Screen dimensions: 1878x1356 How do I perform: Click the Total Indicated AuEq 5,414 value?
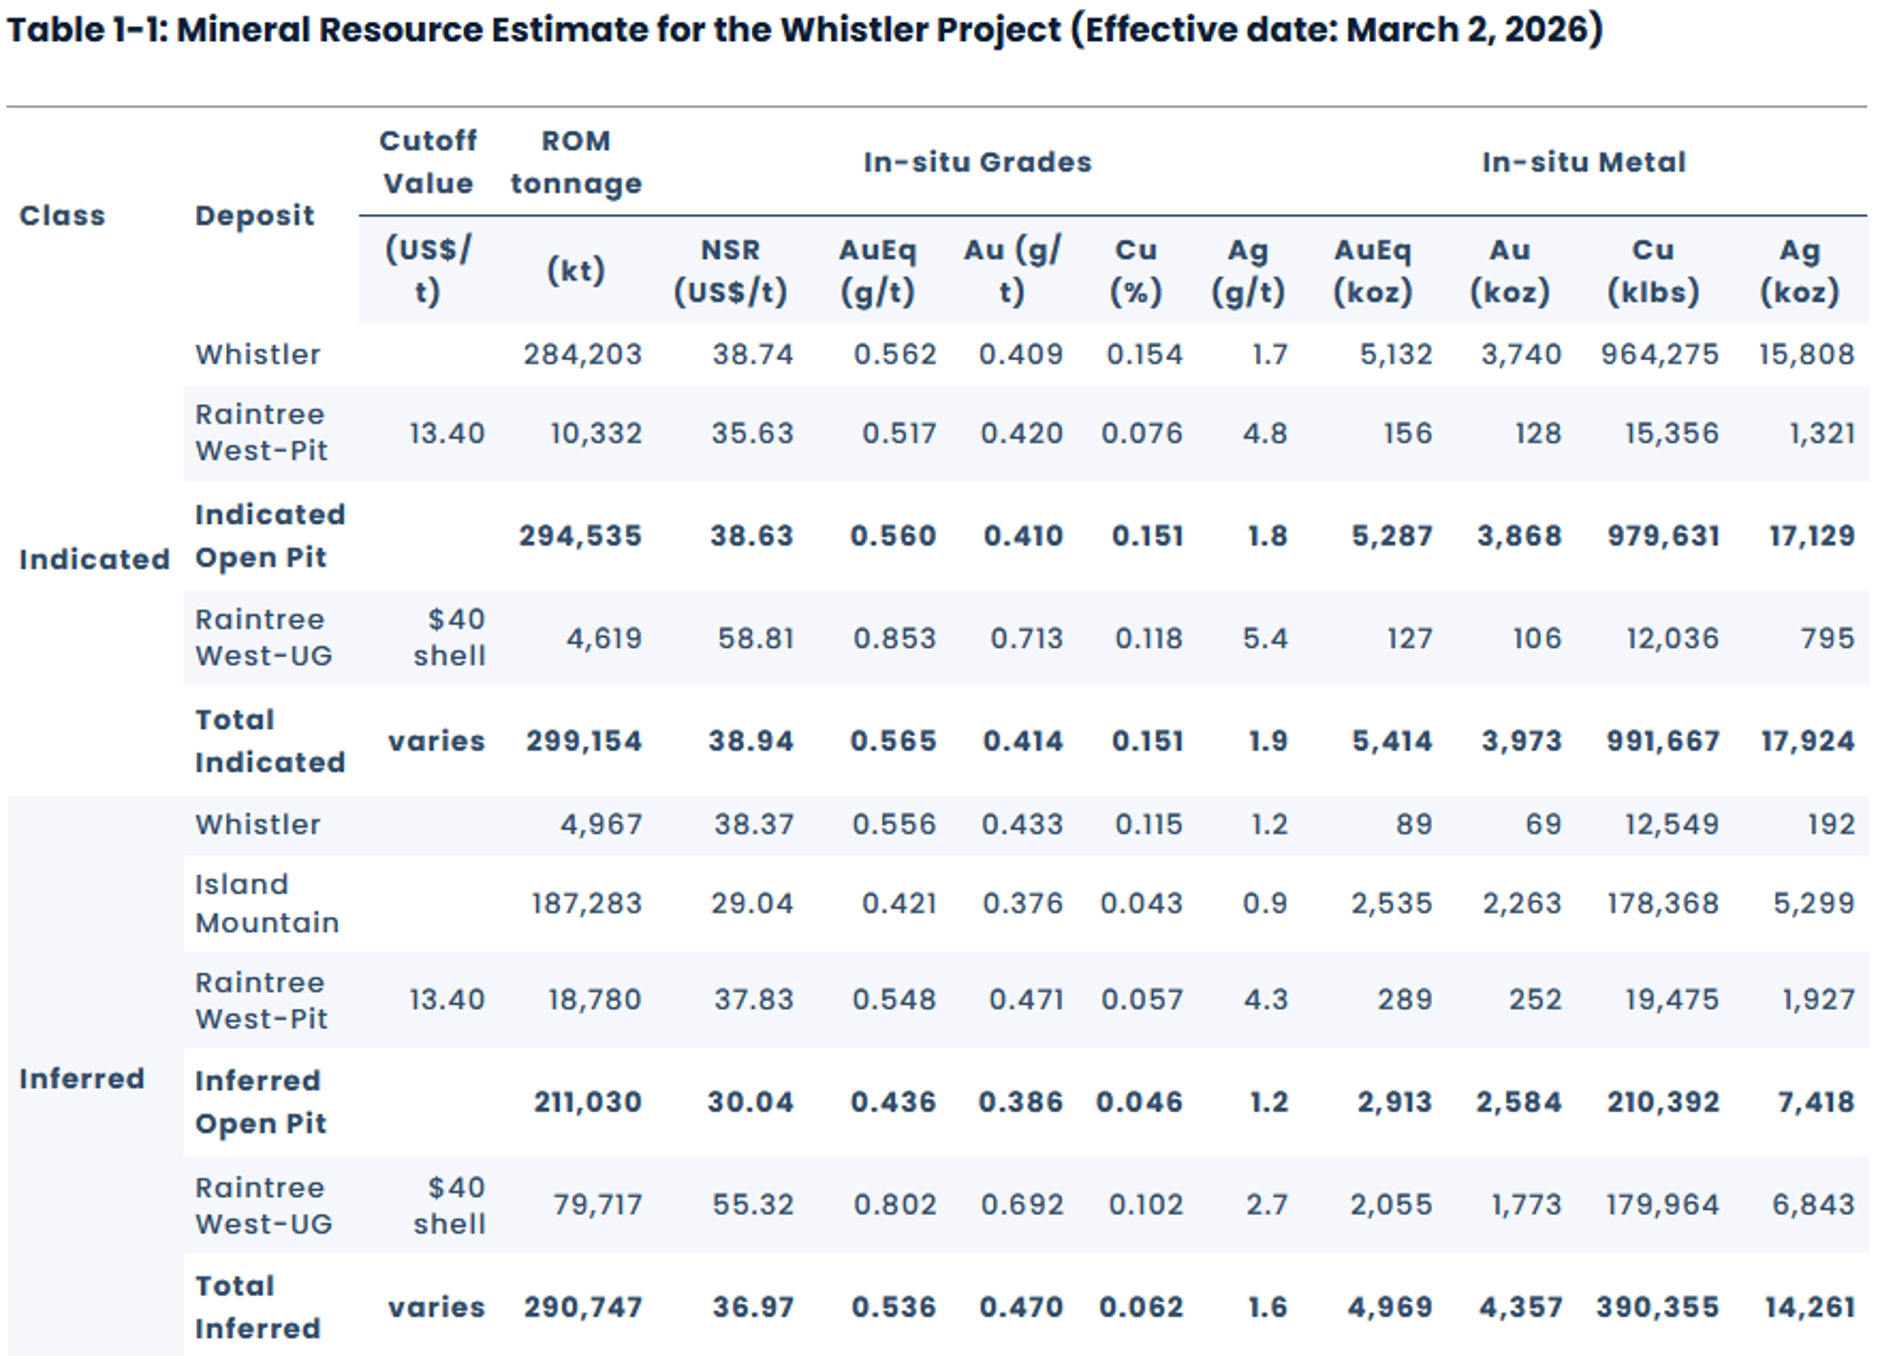click(1391, 741)
